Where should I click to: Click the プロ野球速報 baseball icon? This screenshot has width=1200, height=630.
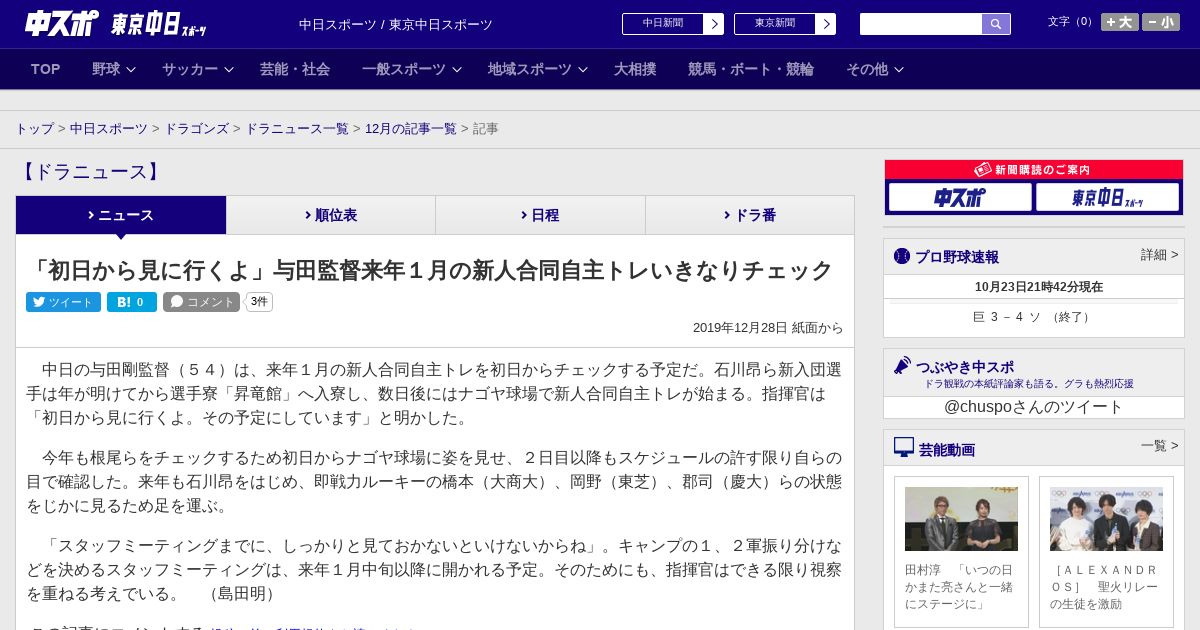pyautogui.click(x=902, y=256)
